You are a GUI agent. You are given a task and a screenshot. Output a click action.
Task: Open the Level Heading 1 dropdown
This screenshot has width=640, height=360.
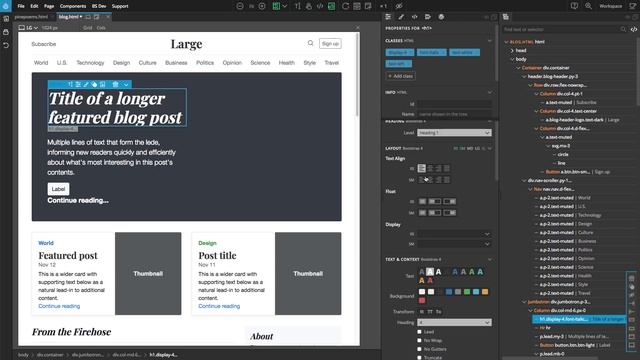tap(454, 133)
